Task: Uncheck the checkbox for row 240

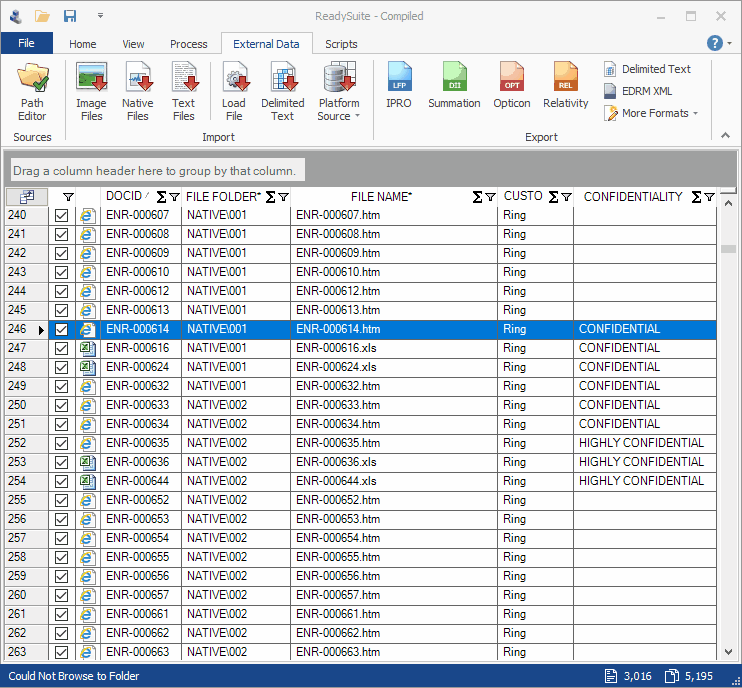Action: pos(62,215)
